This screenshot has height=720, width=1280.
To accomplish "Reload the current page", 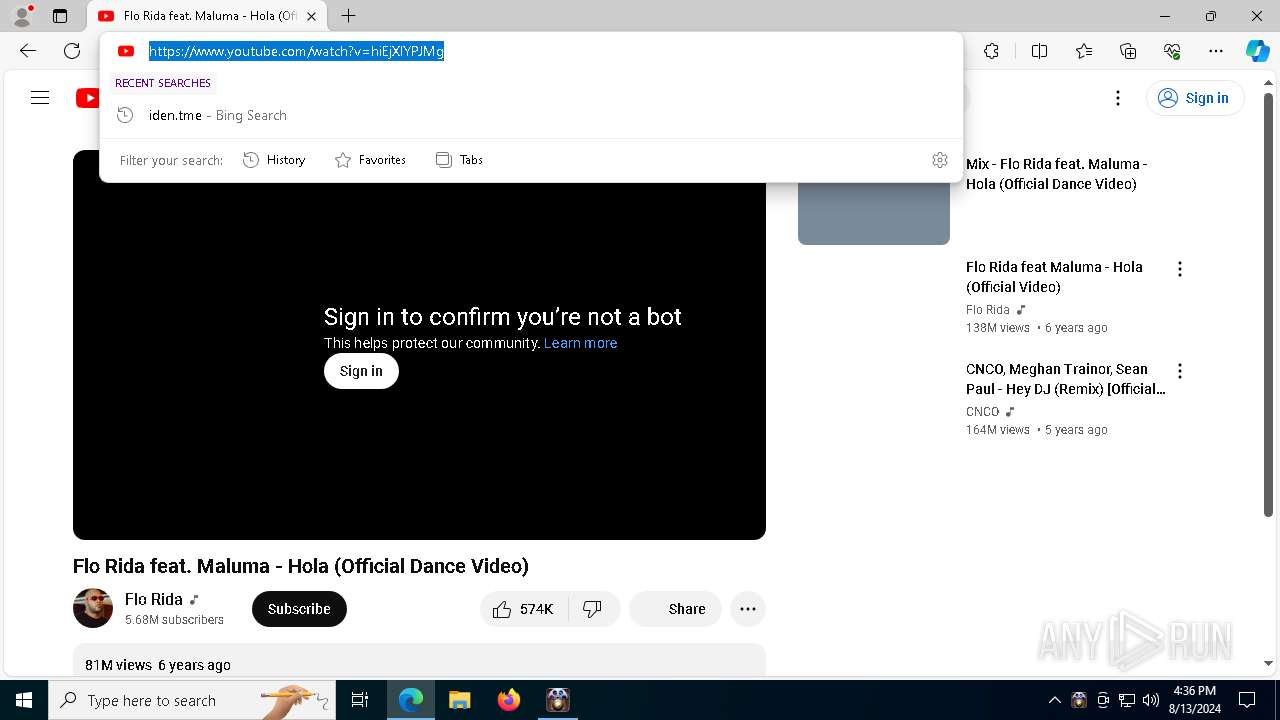I will pos(72,51).
